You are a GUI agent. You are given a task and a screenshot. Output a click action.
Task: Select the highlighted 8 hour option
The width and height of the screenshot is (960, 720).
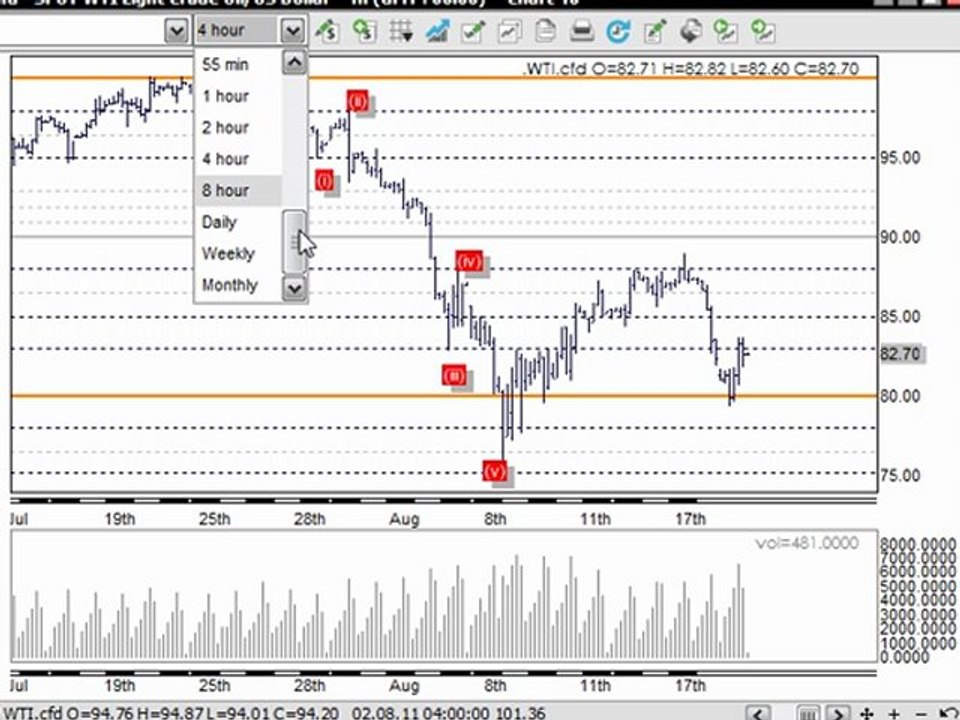(x=238, y=190)
